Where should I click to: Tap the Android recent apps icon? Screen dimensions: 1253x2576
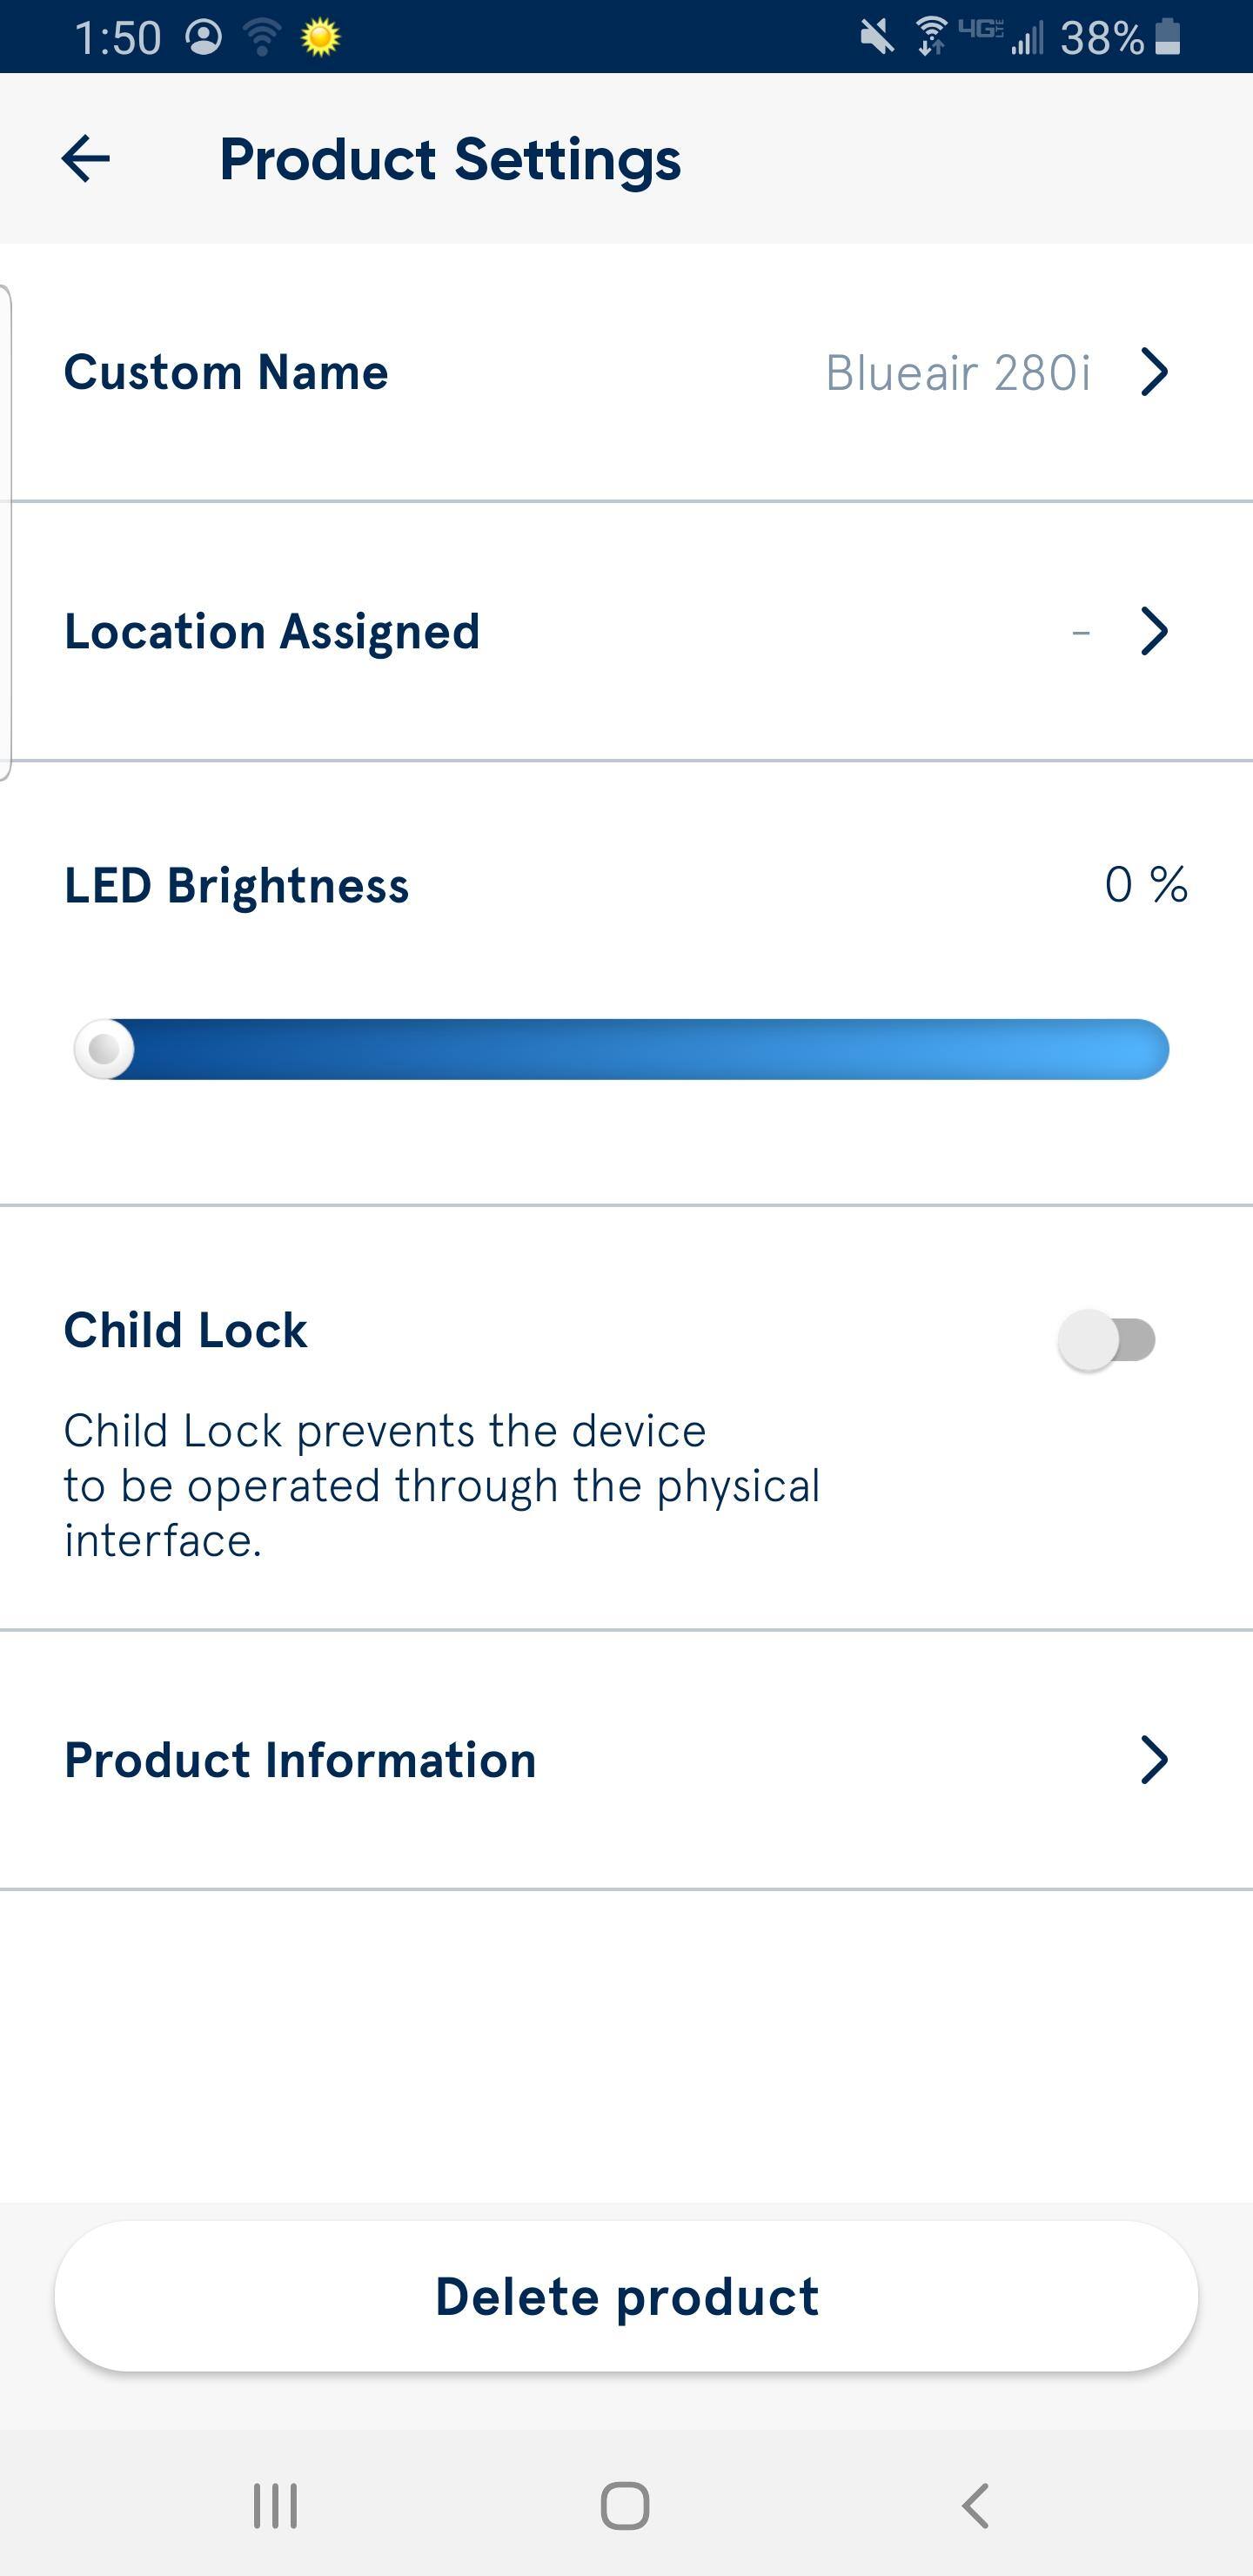point(275,2506)
